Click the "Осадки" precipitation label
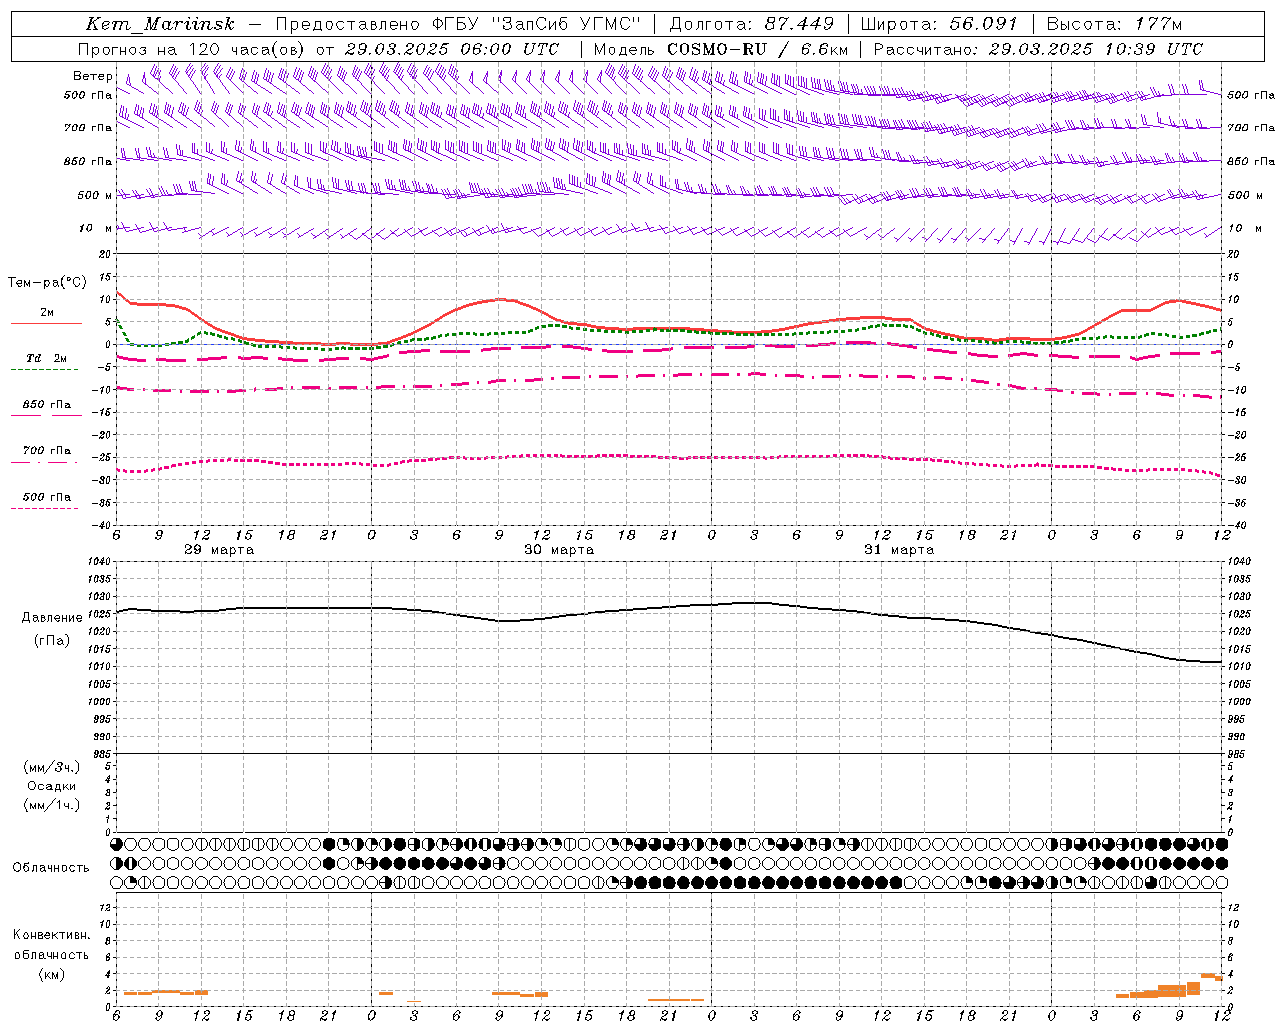The width and height of the screenshot is (1280, 1024). click(52, 786)
